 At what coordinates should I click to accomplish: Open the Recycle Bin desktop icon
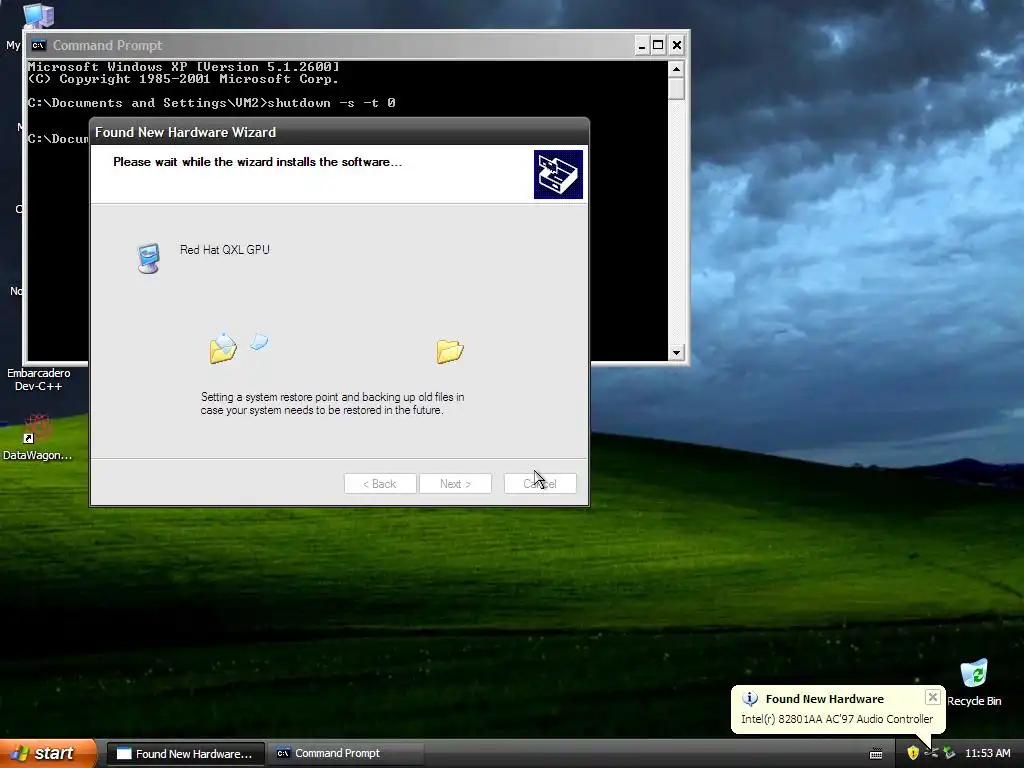coord(974,682)
